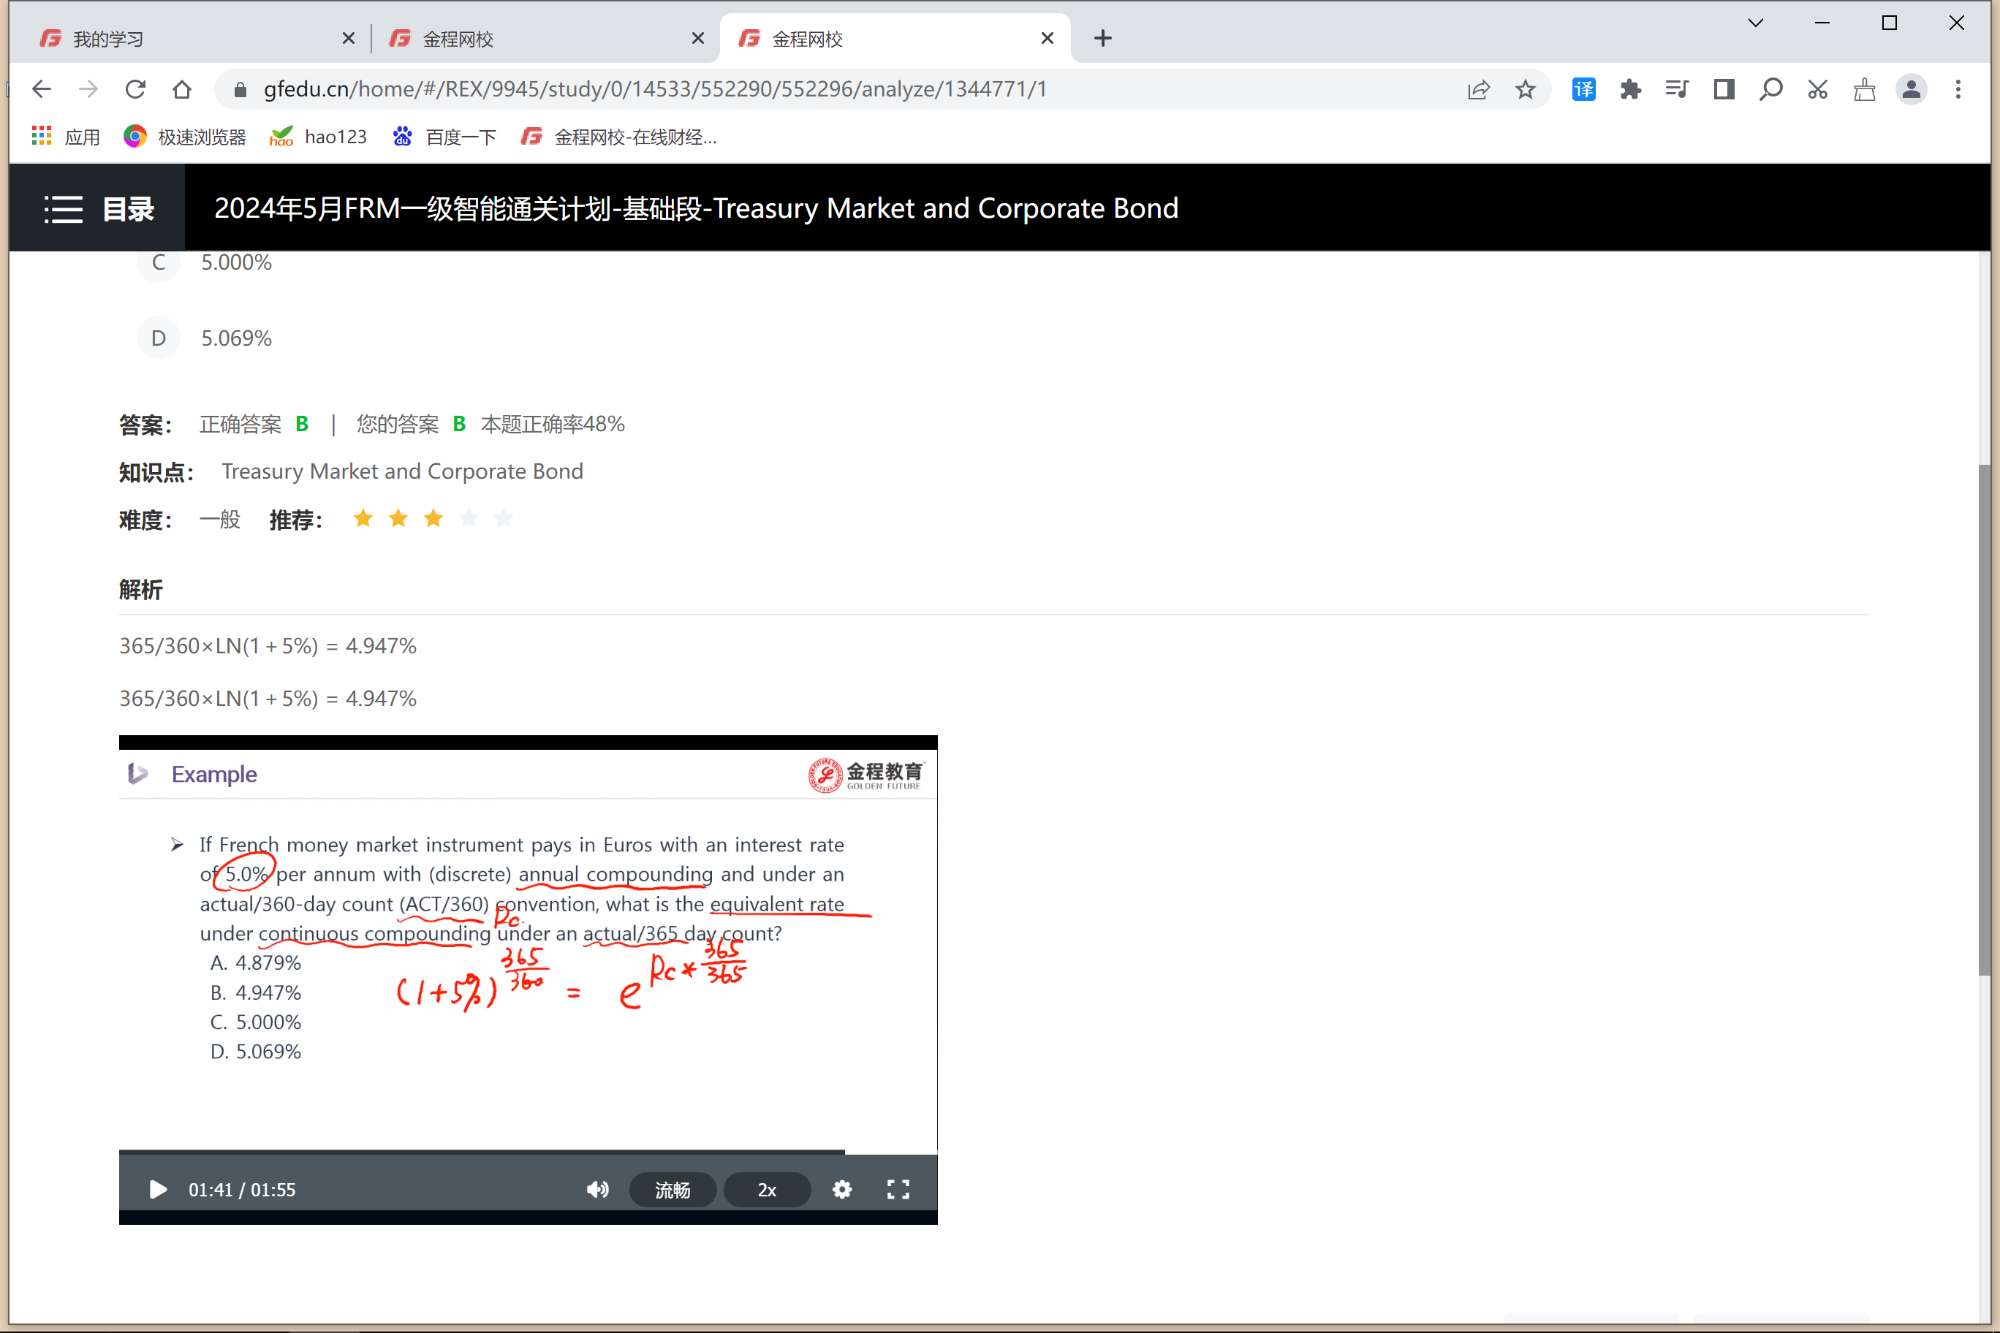Mute the video volume speaker icon
2000x1333 pixels.
(x=597, y=1189)
